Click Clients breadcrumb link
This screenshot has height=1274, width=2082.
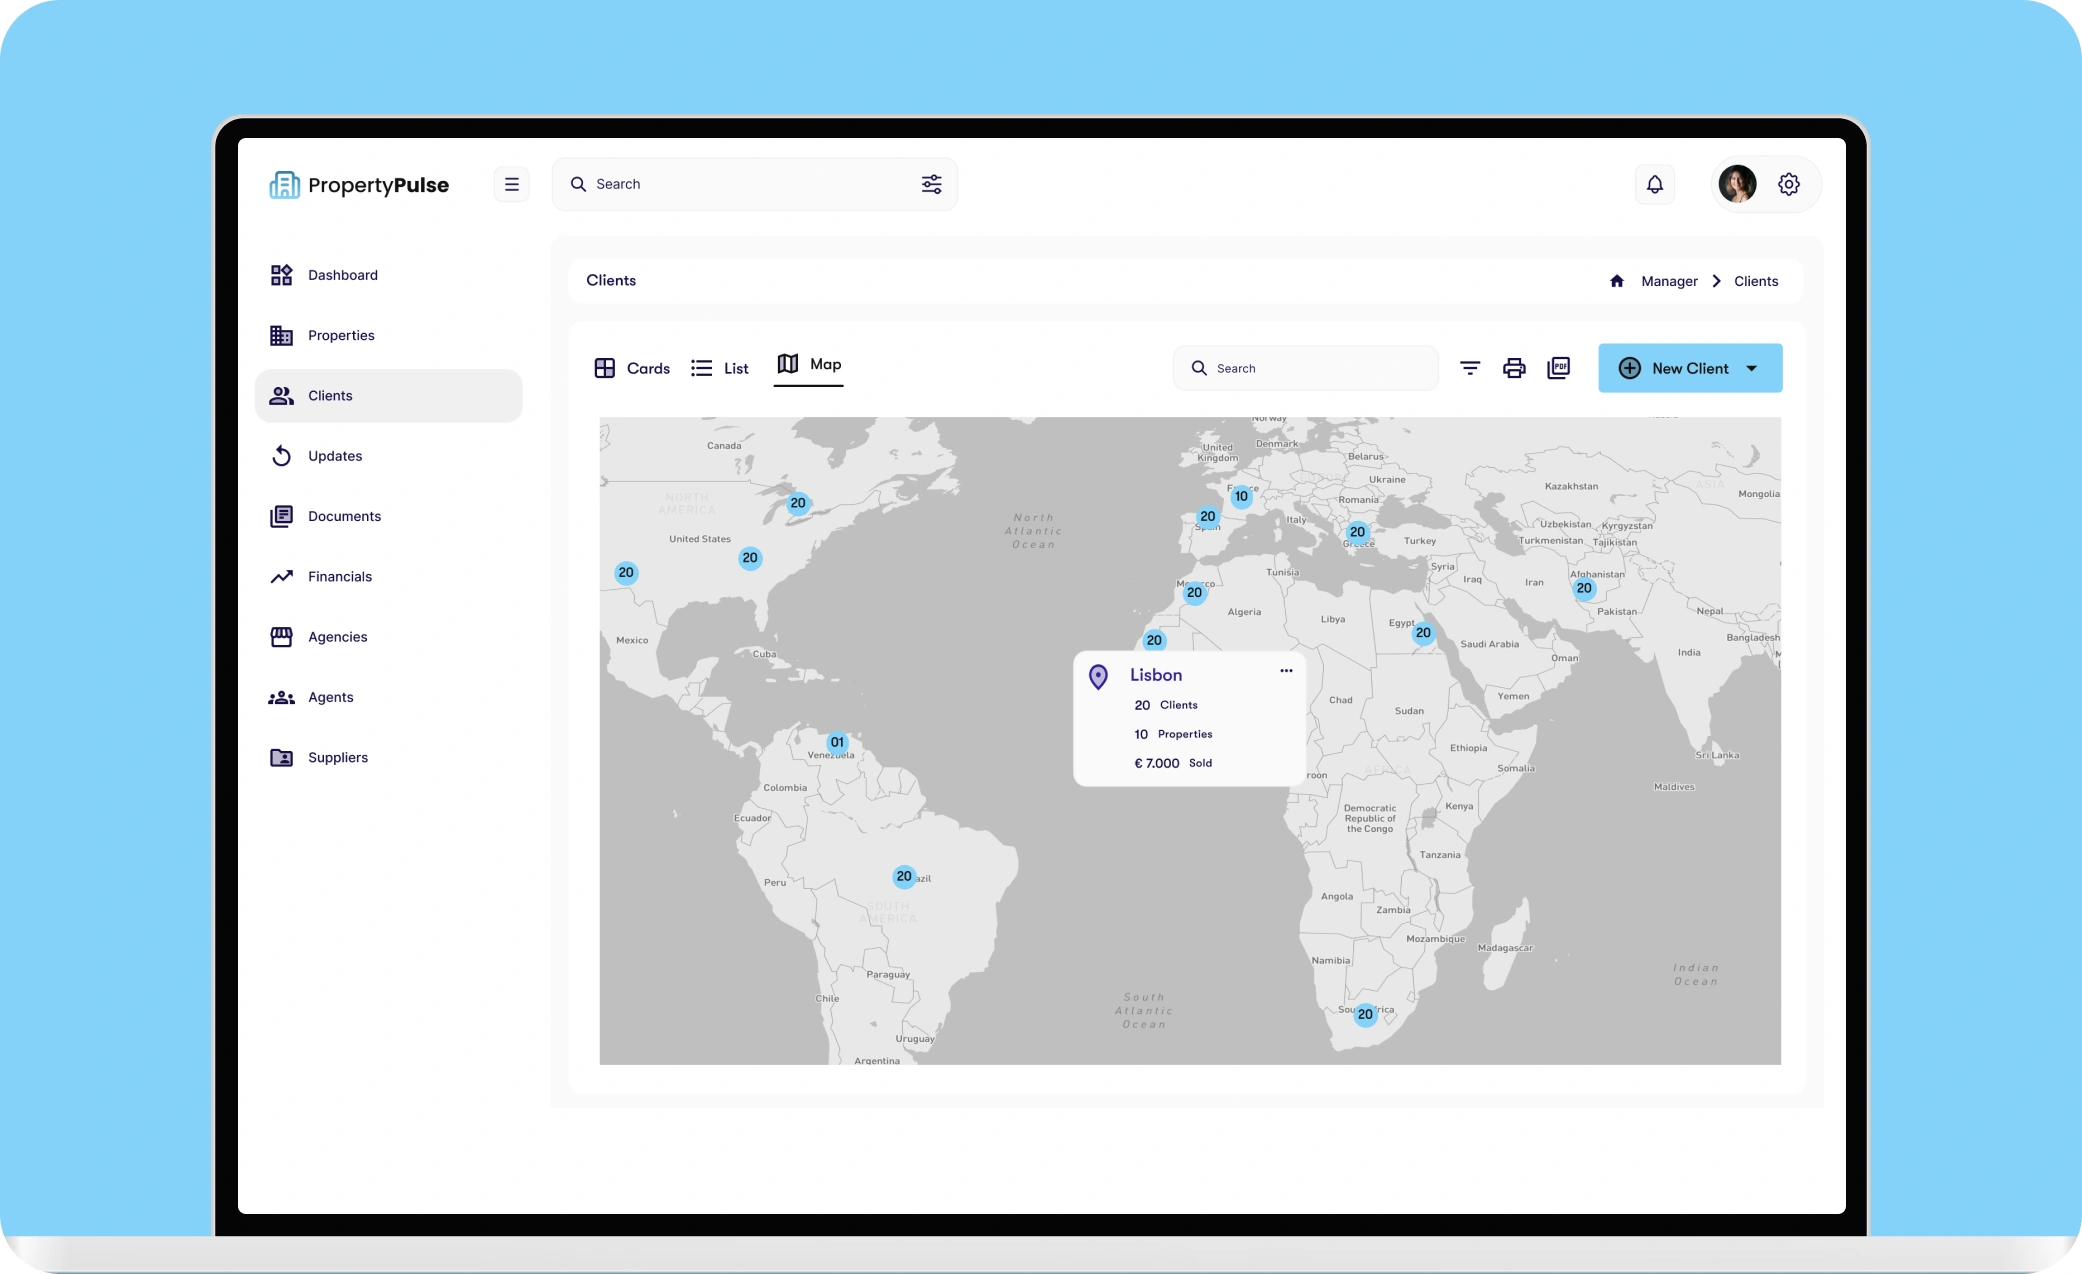(x=1756, y=281)
